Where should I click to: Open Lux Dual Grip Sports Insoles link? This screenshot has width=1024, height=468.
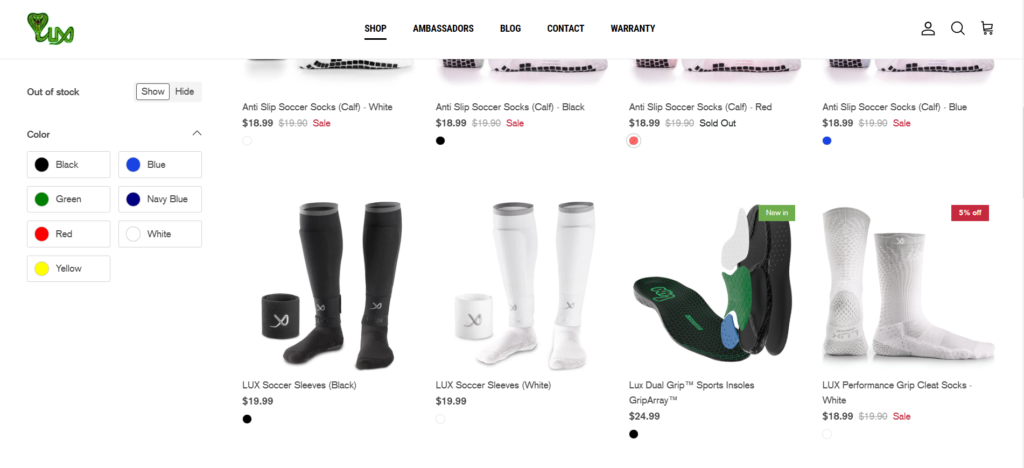tap(692, 392)
